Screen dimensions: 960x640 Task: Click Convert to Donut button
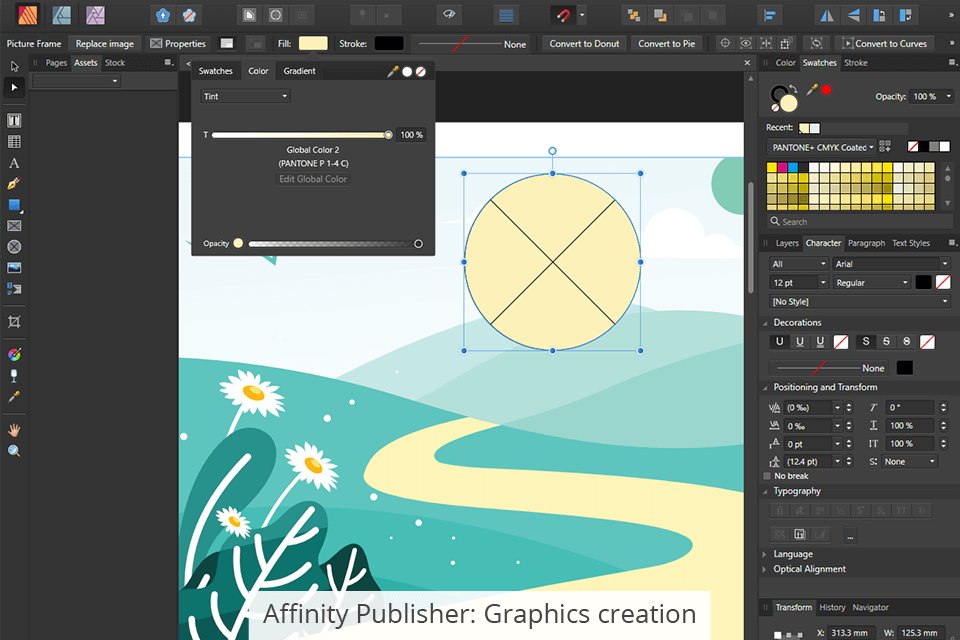coord(584,43)
